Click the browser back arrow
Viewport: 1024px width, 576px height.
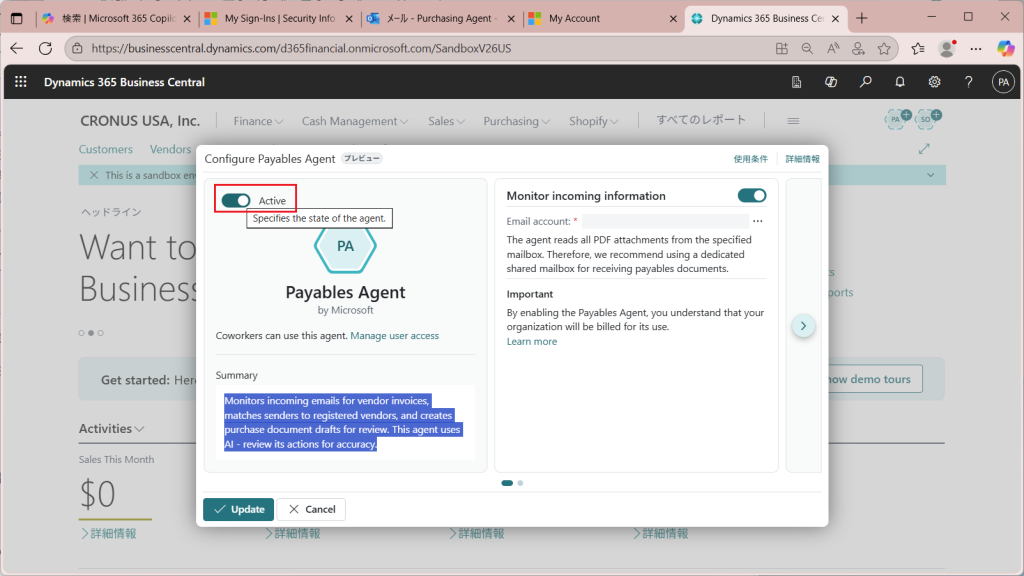pos(17,48)
